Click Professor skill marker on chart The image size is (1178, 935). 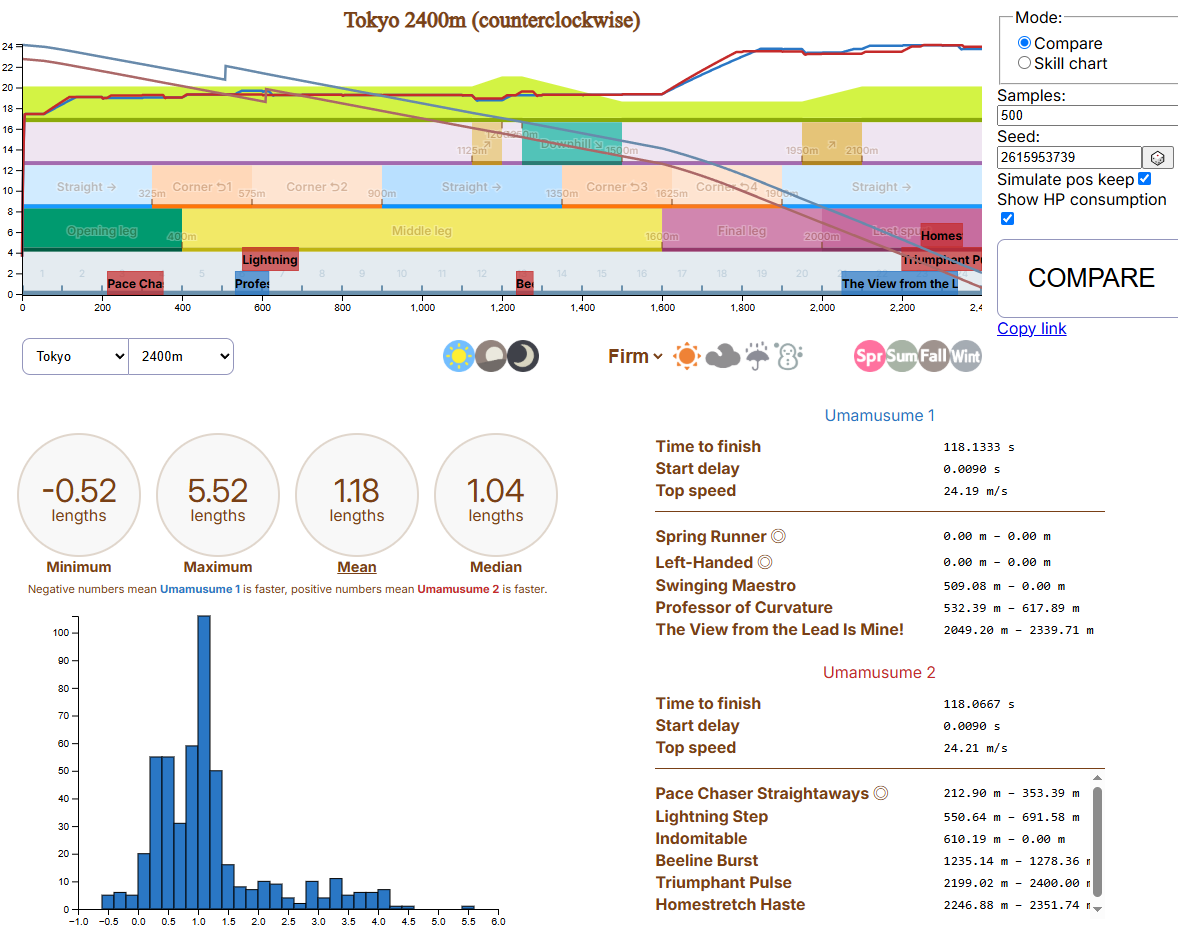pyautogui.click(x=252, y=282)
